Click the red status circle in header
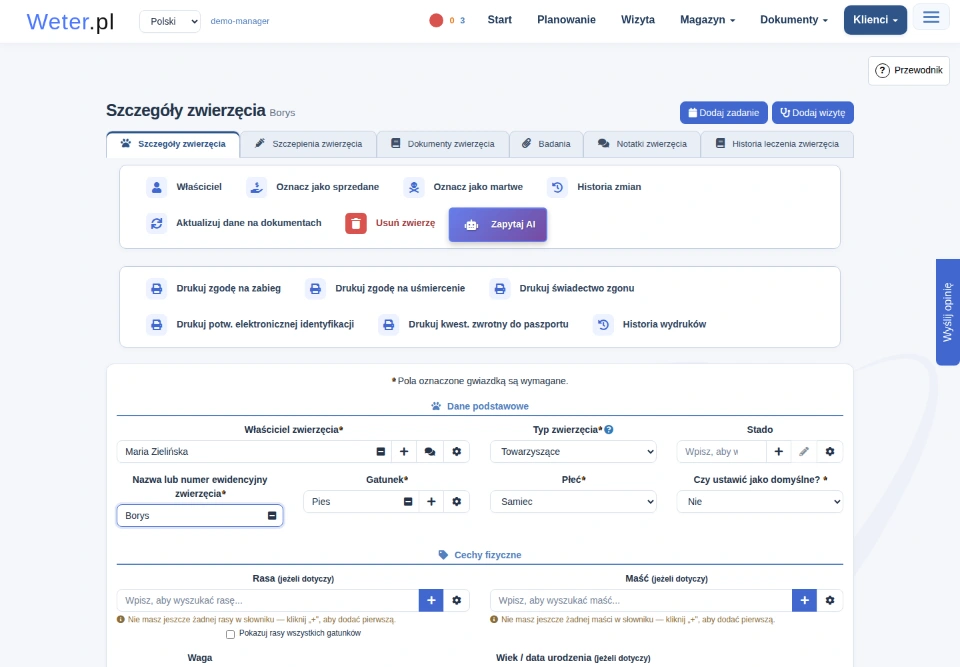Image resolution: width=960 pixels, height=667 pixels. (x=436, y=20)
